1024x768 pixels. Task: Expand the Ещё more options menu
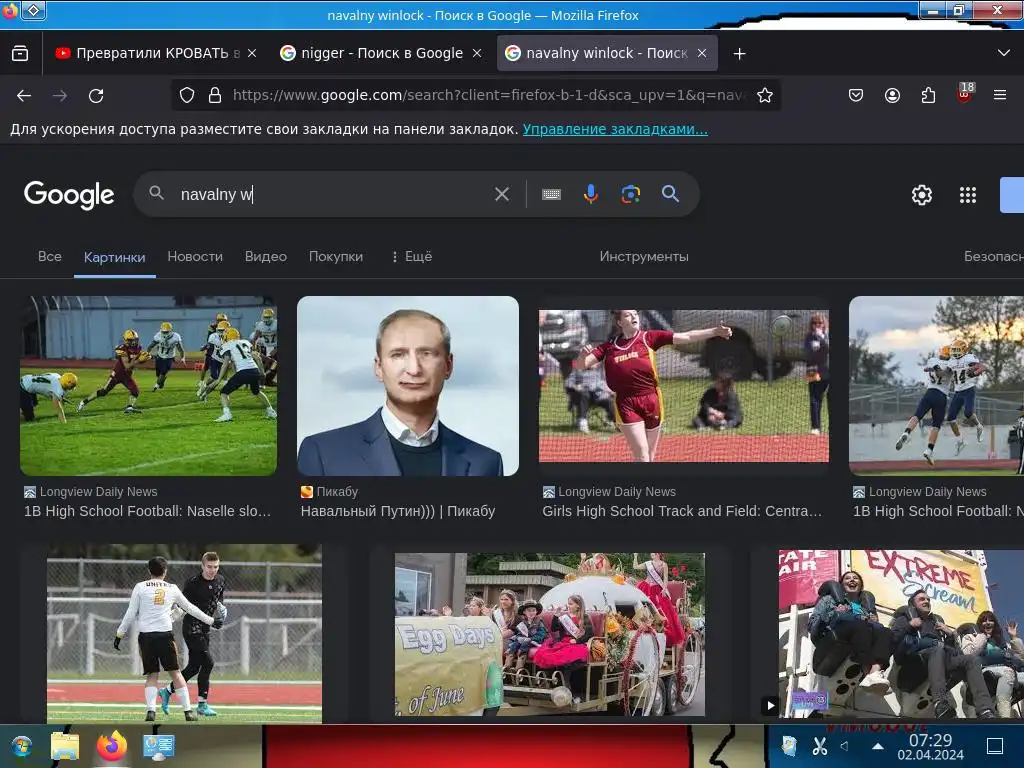click(411, 256)
